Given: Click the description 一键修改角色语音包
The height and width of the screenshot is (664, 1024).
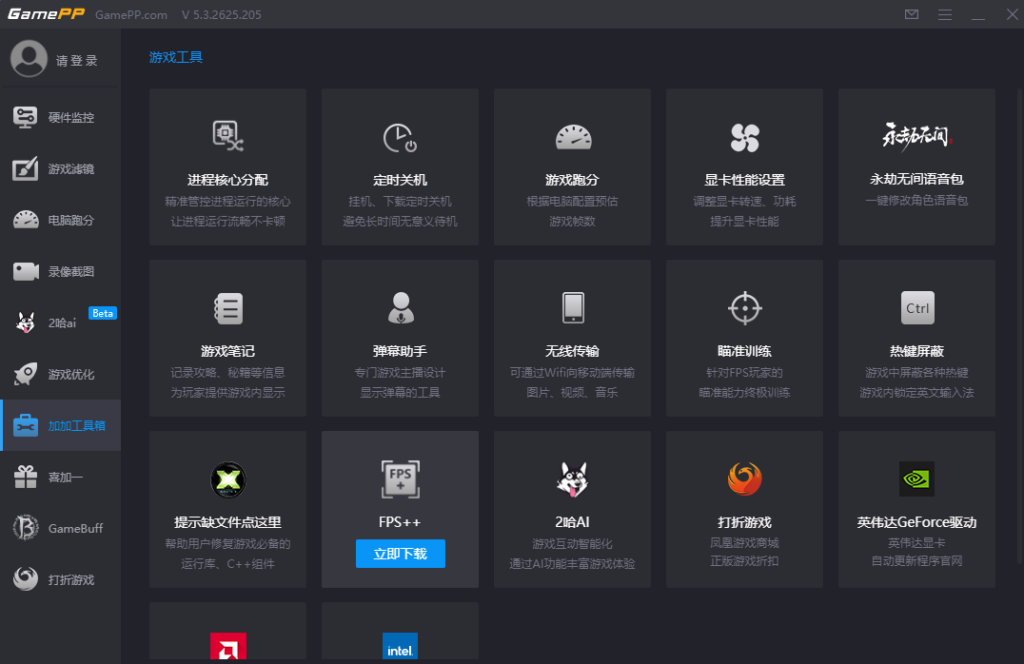Looking at the screenshot, I should click(917, 200).
